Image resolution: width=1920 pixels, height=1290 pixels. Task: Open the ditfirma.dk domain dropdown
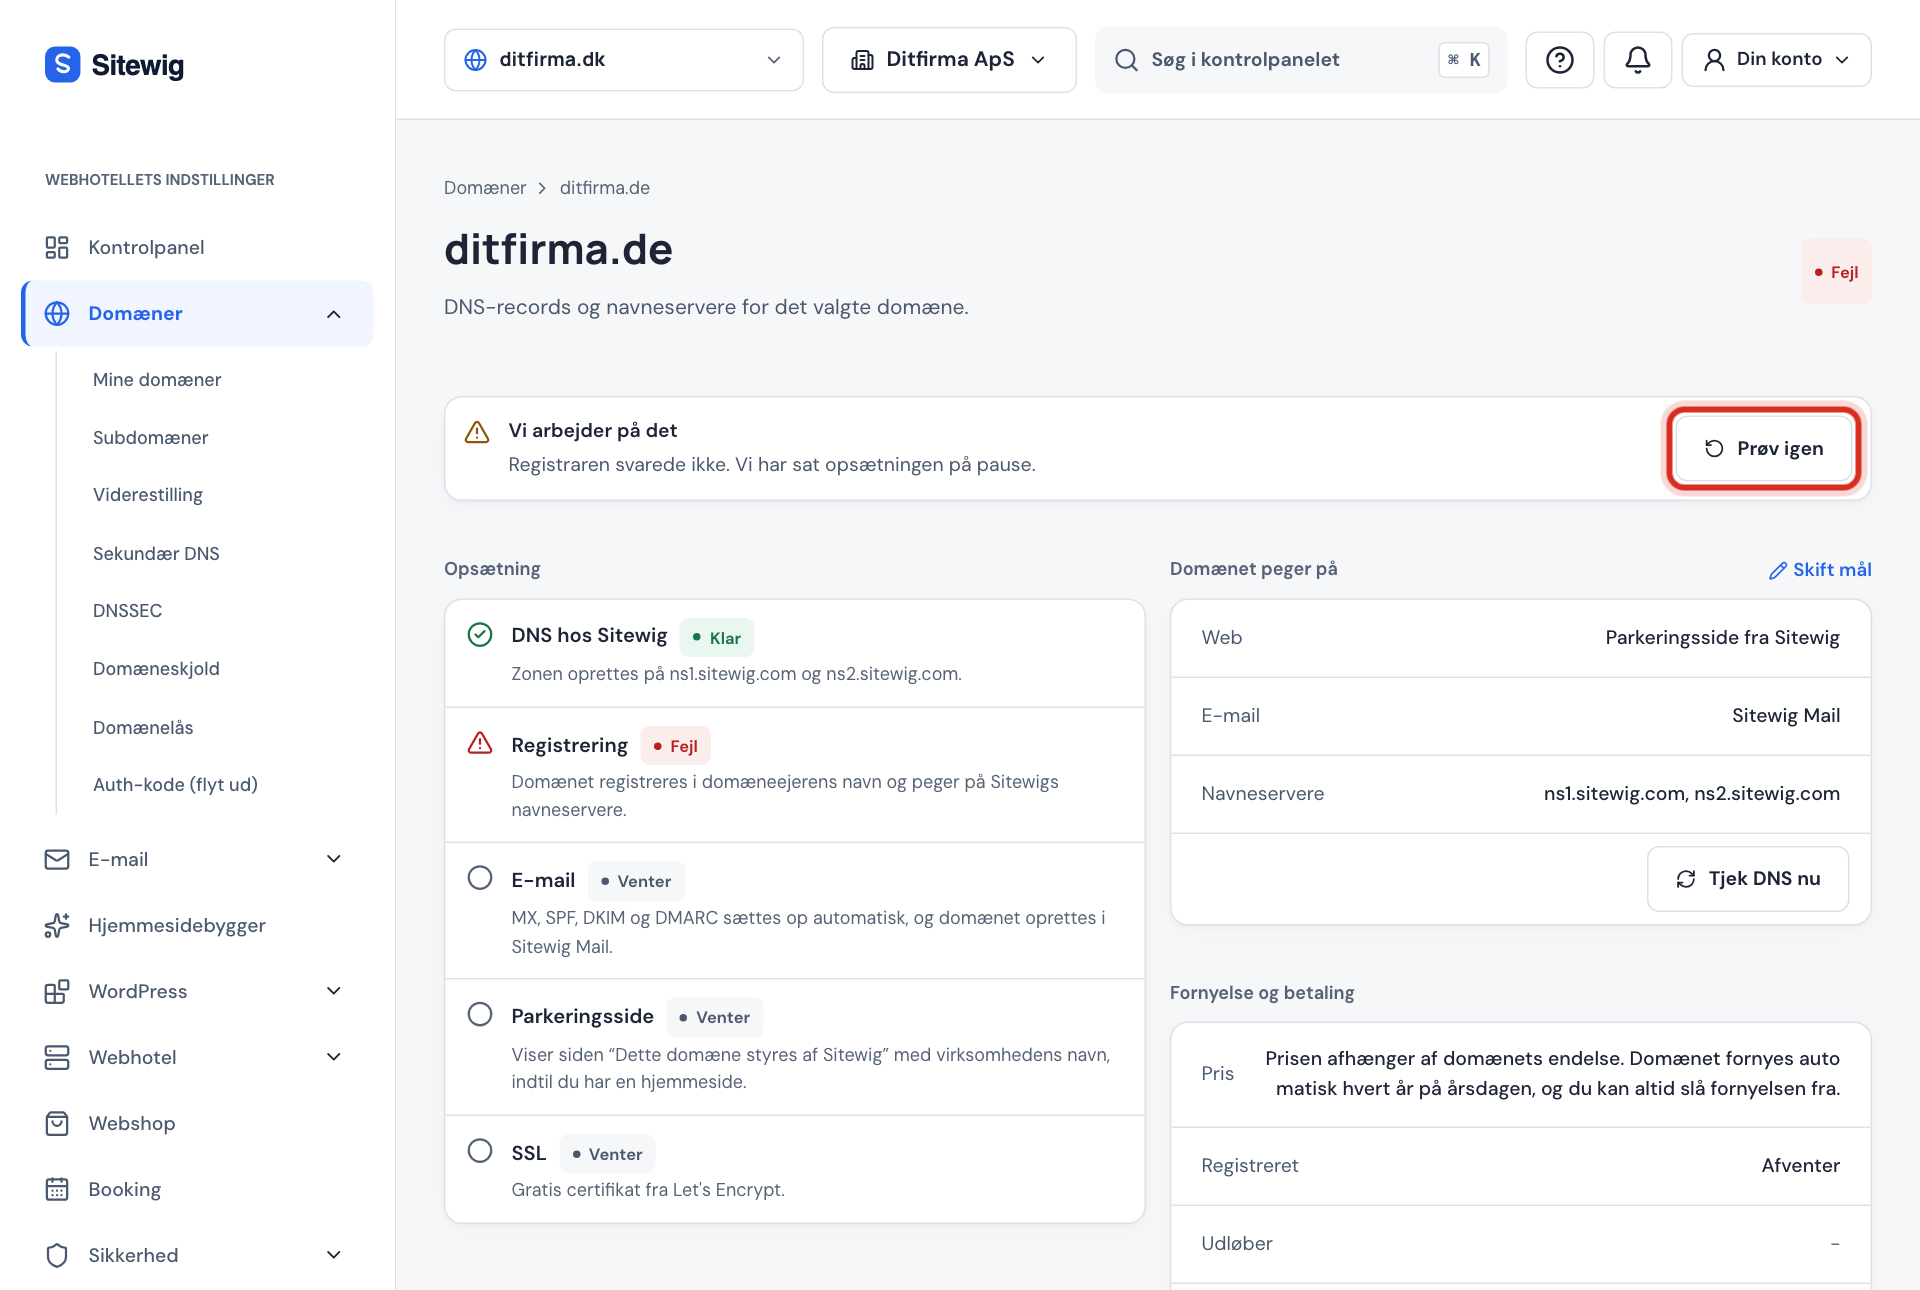pyautogui.click(x=623, y=60)
